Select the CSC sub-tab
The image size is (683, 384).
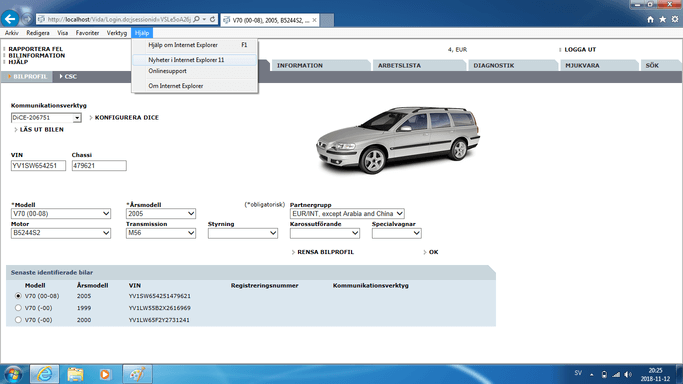coord(68,77)
